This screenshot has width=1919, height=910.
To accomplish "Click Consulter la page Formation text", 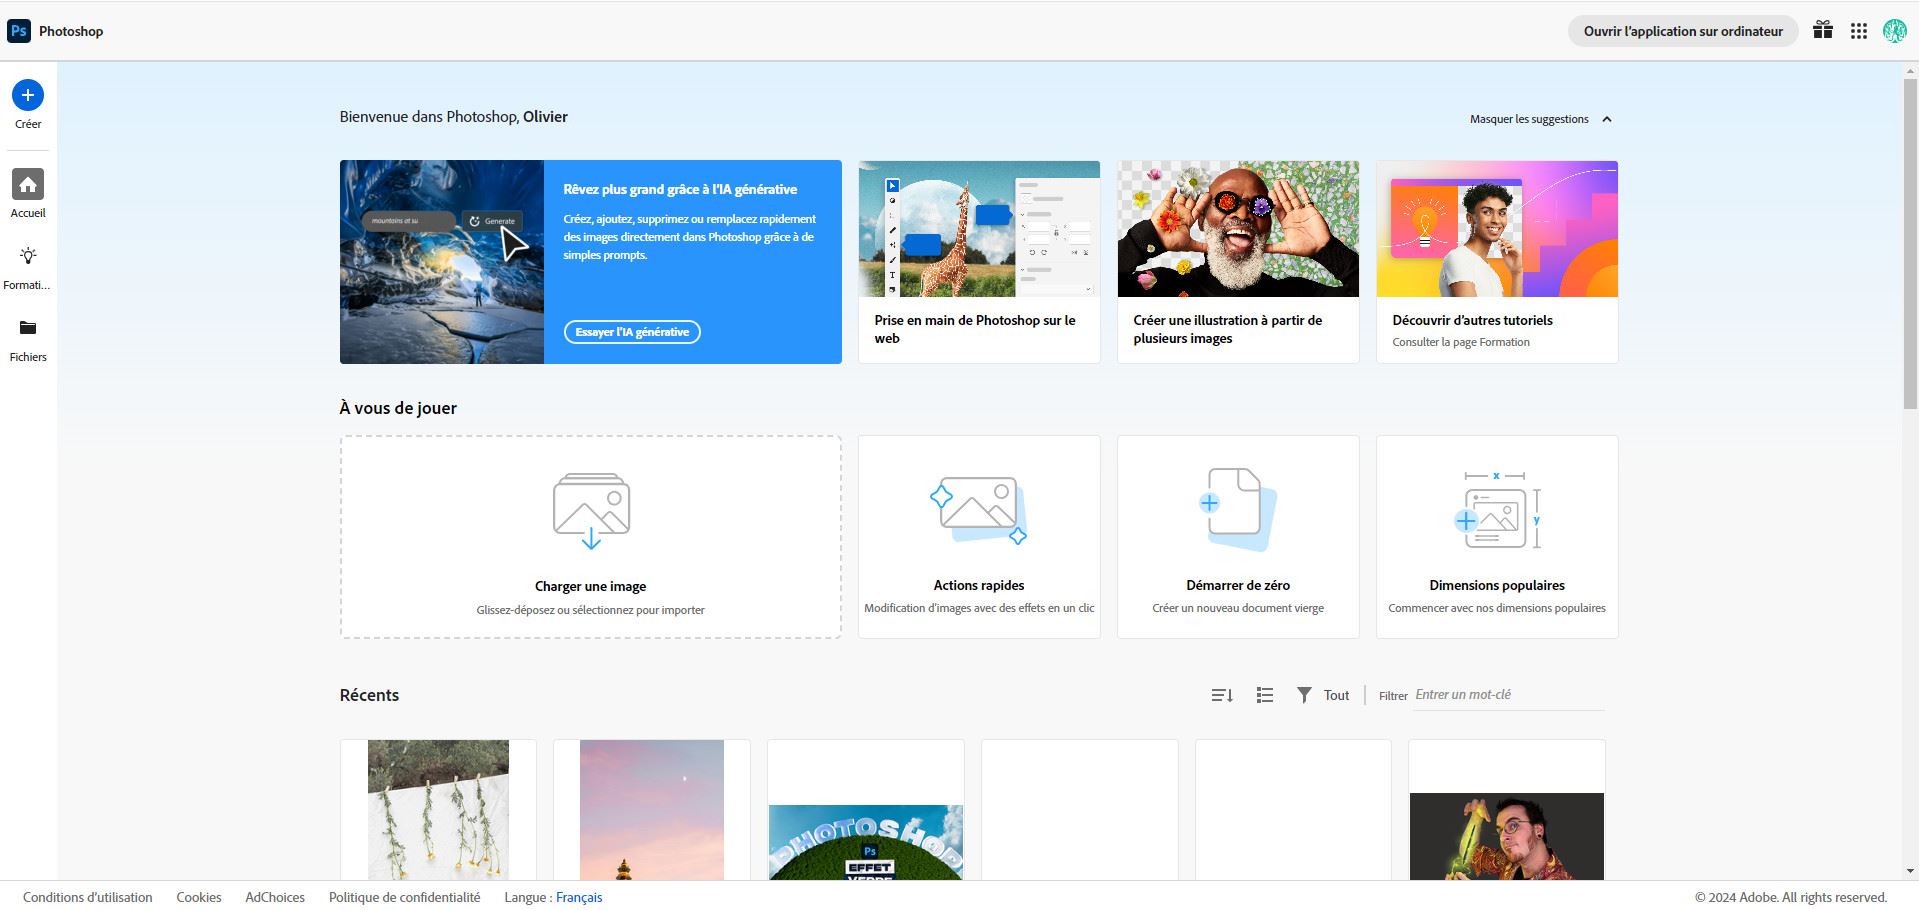I will (1461, 342).
